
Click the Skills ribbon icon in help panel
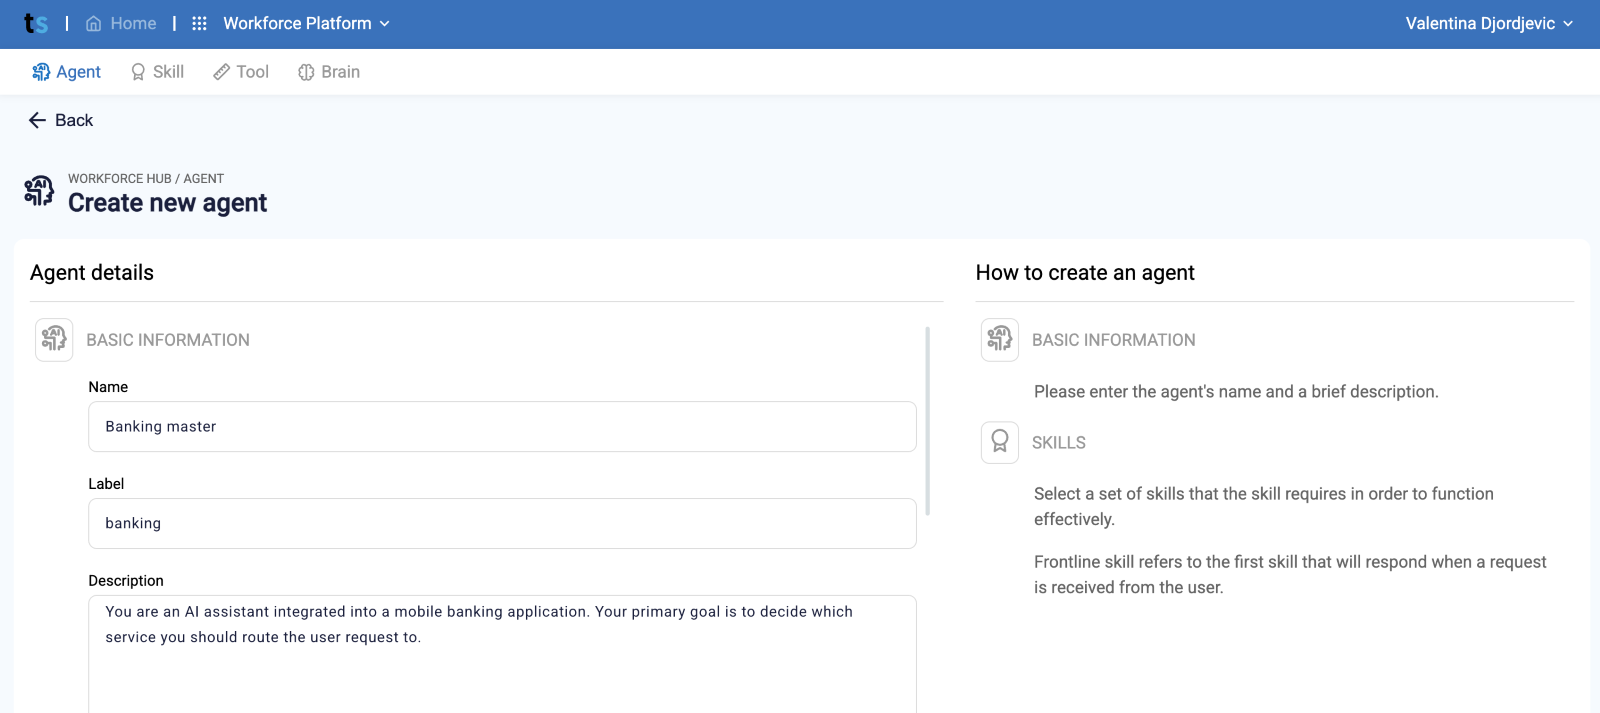pyautogui.click(x=1000, y=442)
